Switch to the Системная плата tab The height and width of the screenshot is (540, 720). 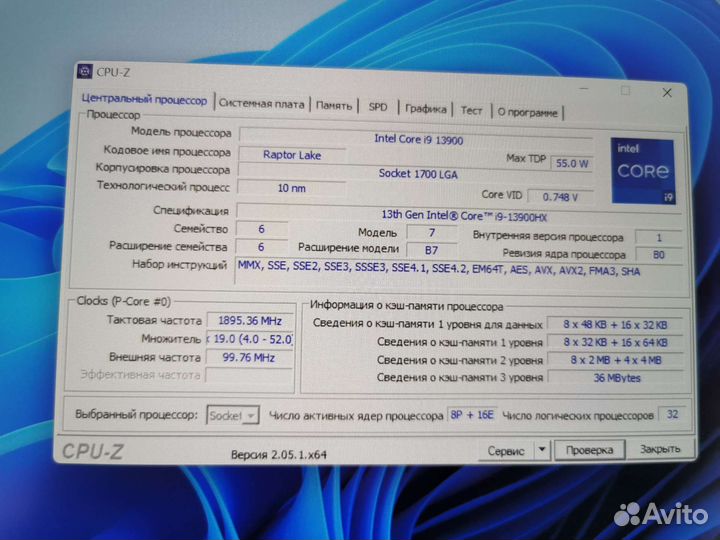point(261,104)
